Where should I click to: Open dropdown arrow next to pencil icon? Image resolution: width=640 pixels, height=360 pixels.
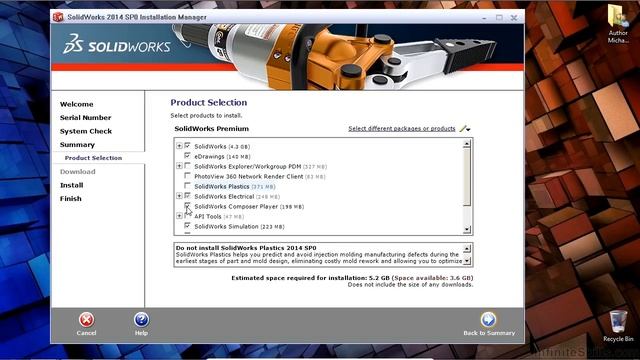tap(468, 129)
